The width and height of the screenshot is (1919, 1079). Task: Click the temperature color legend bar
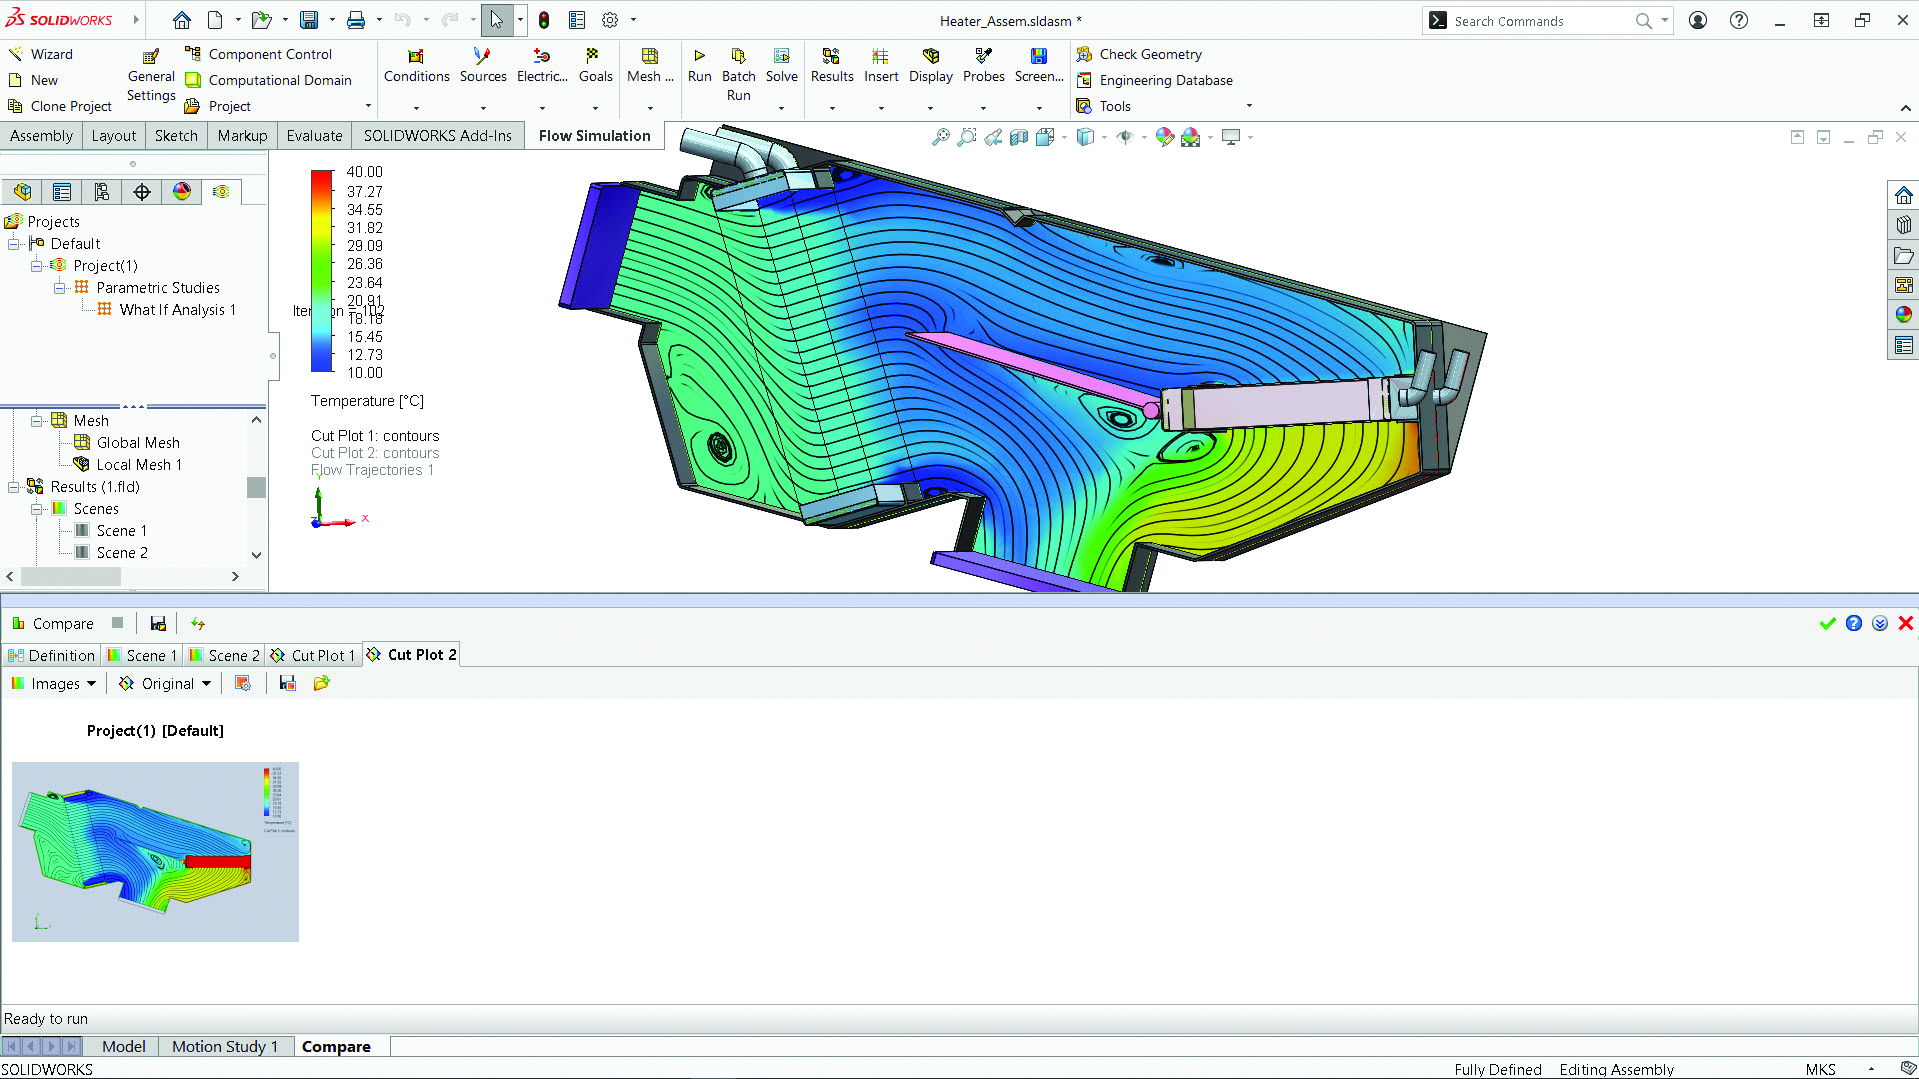pos(322,271)
